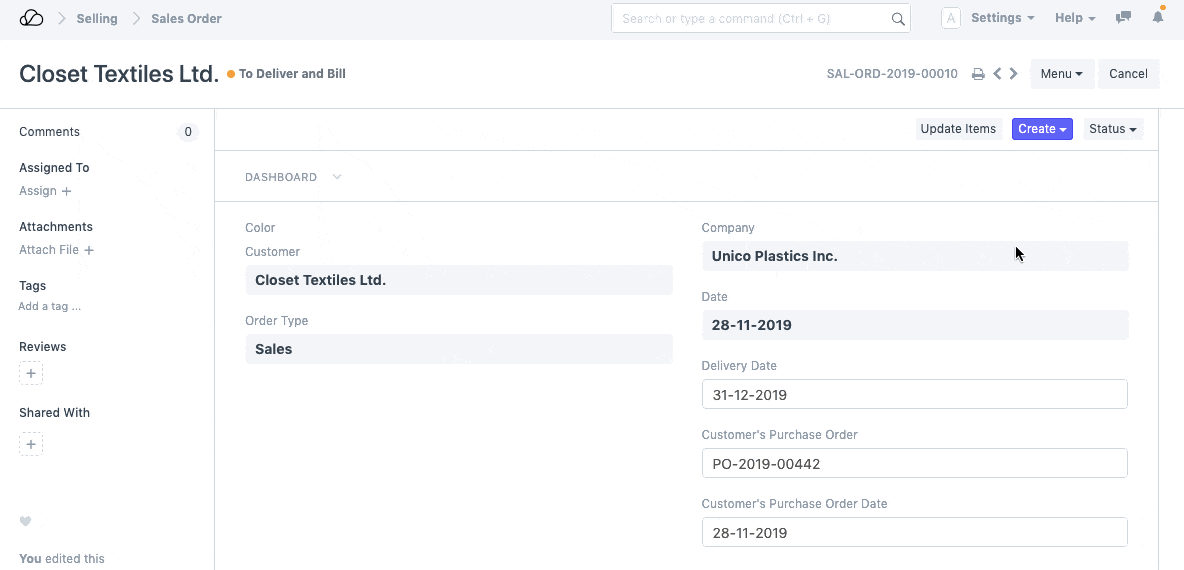Expand the Status dropdown

[x=1113, y=129]
